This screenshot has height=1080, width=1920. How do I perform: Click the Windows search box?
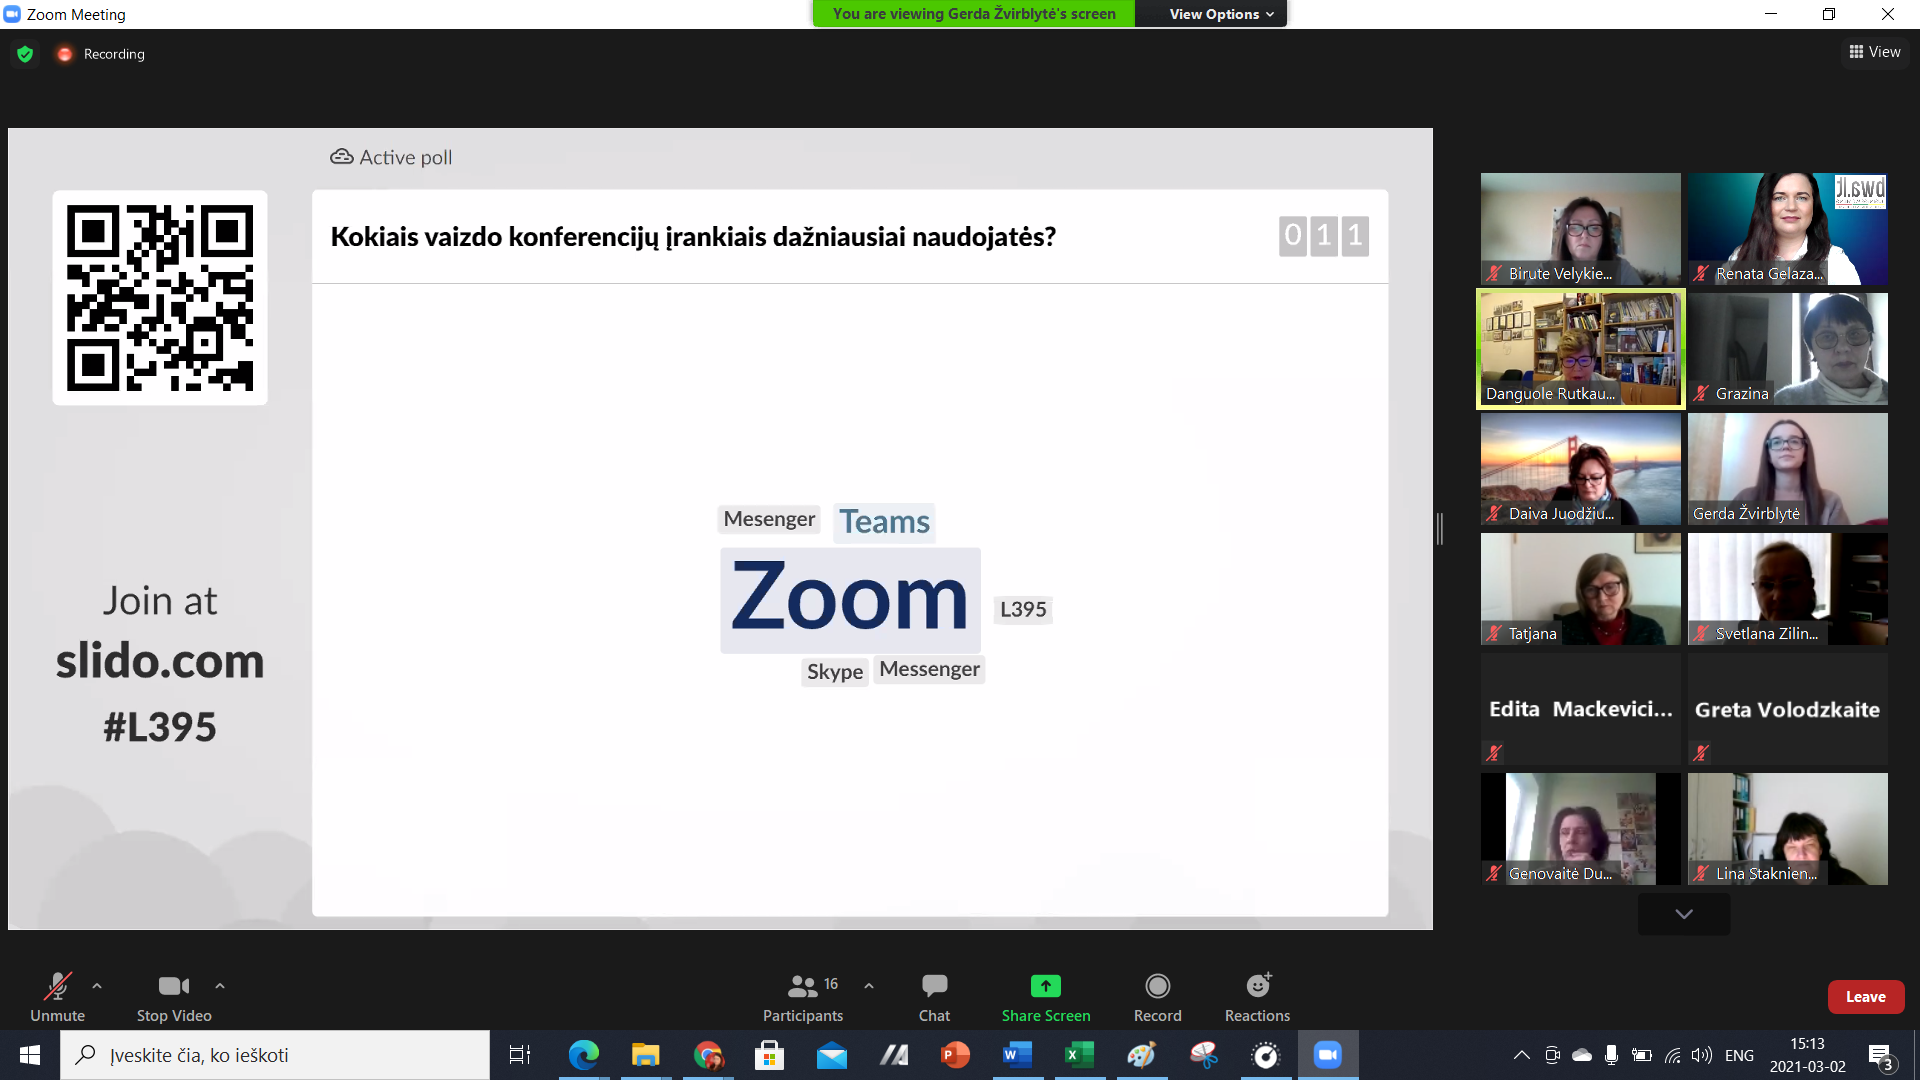(275, 1055)
